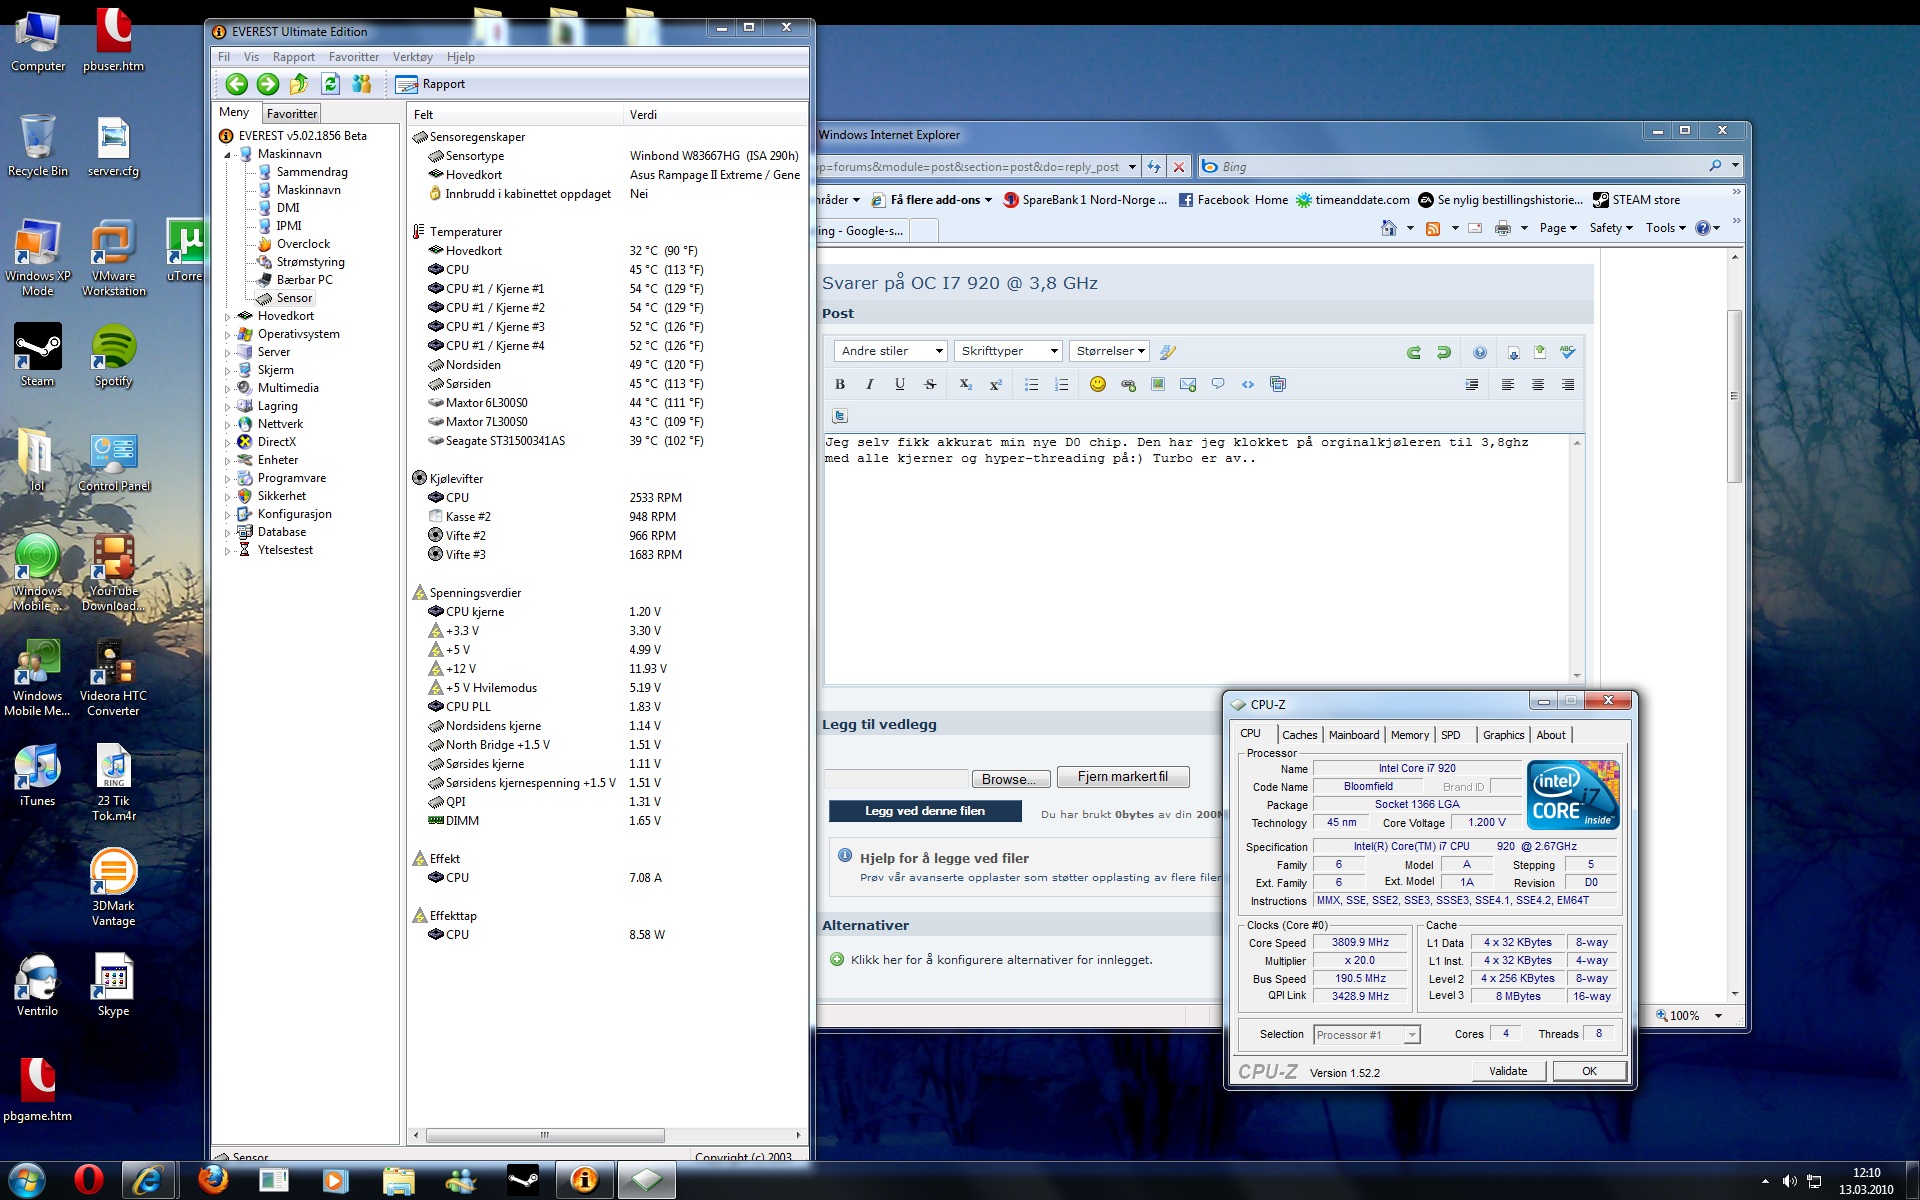
Task: Switch to the SPD tab in CPU-Z
Action: click(x=1451, y=735)
